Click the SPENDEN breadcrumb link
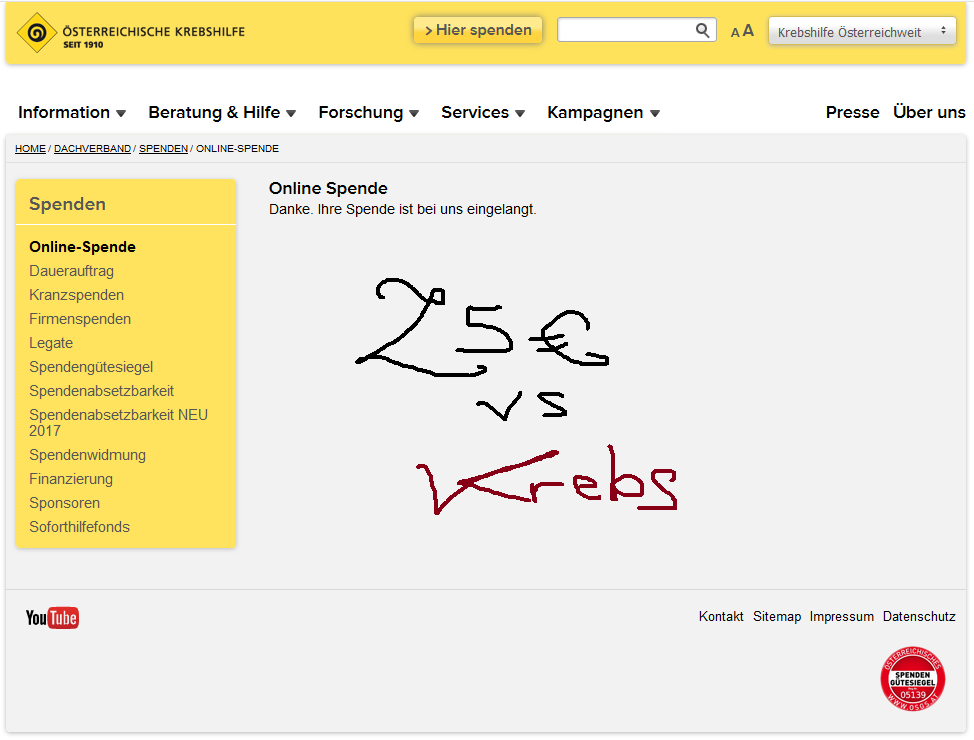The height and width of the screenshot is (740, 974). (163, 148)
